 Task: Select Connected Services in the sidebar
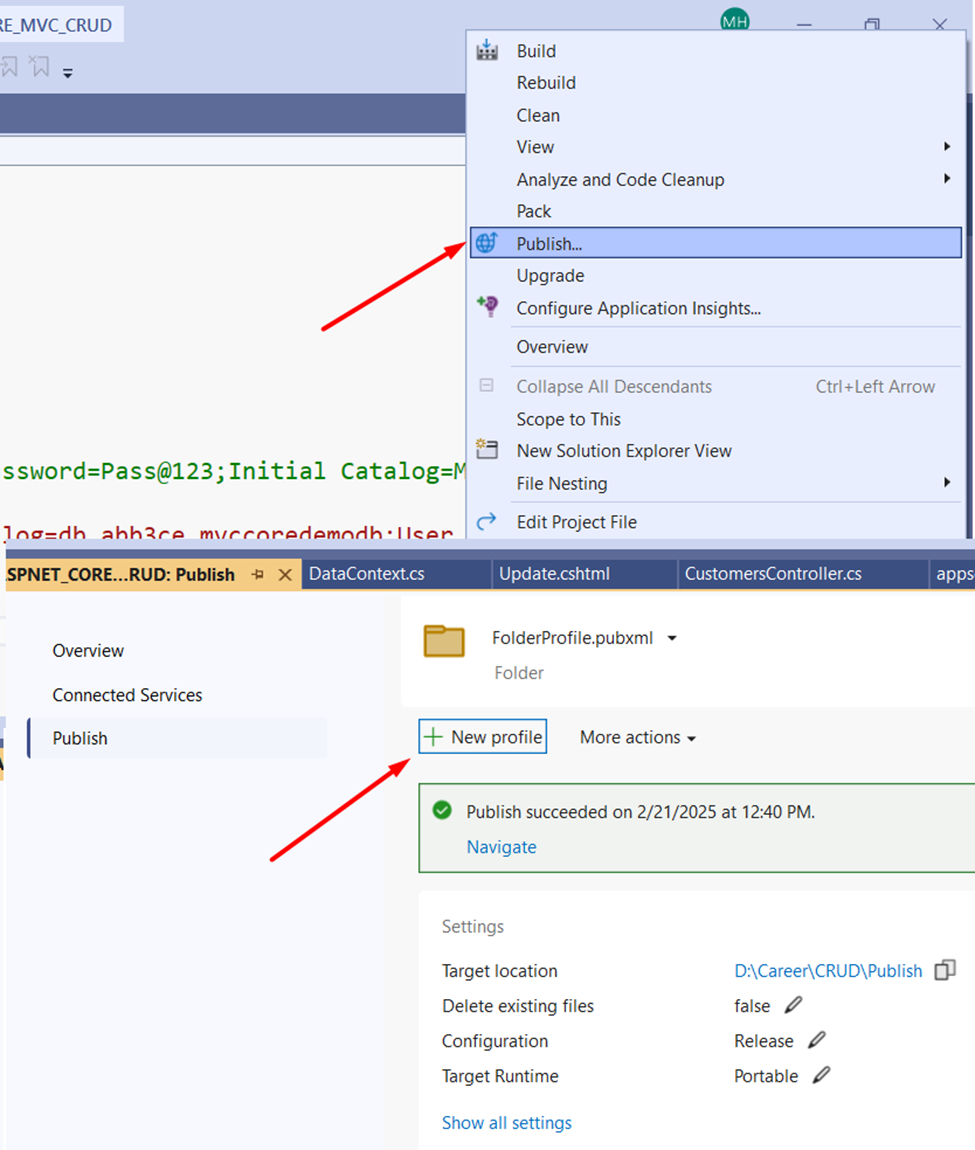coord(127,695)
